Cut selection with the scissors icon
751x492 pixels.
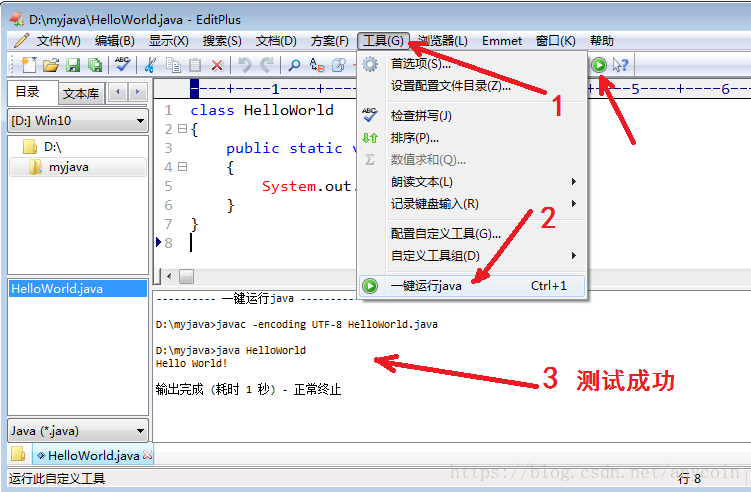point(150,65)
